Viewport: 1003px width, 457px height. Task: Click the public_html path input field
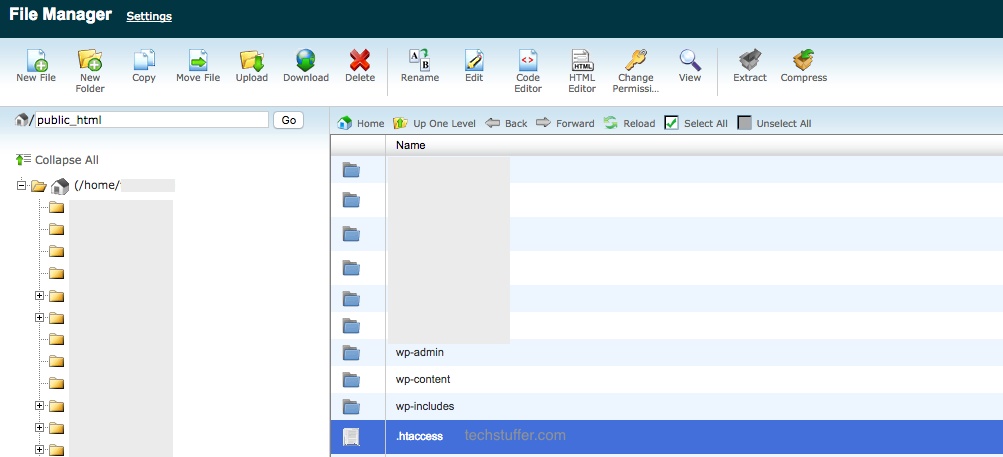152,120
